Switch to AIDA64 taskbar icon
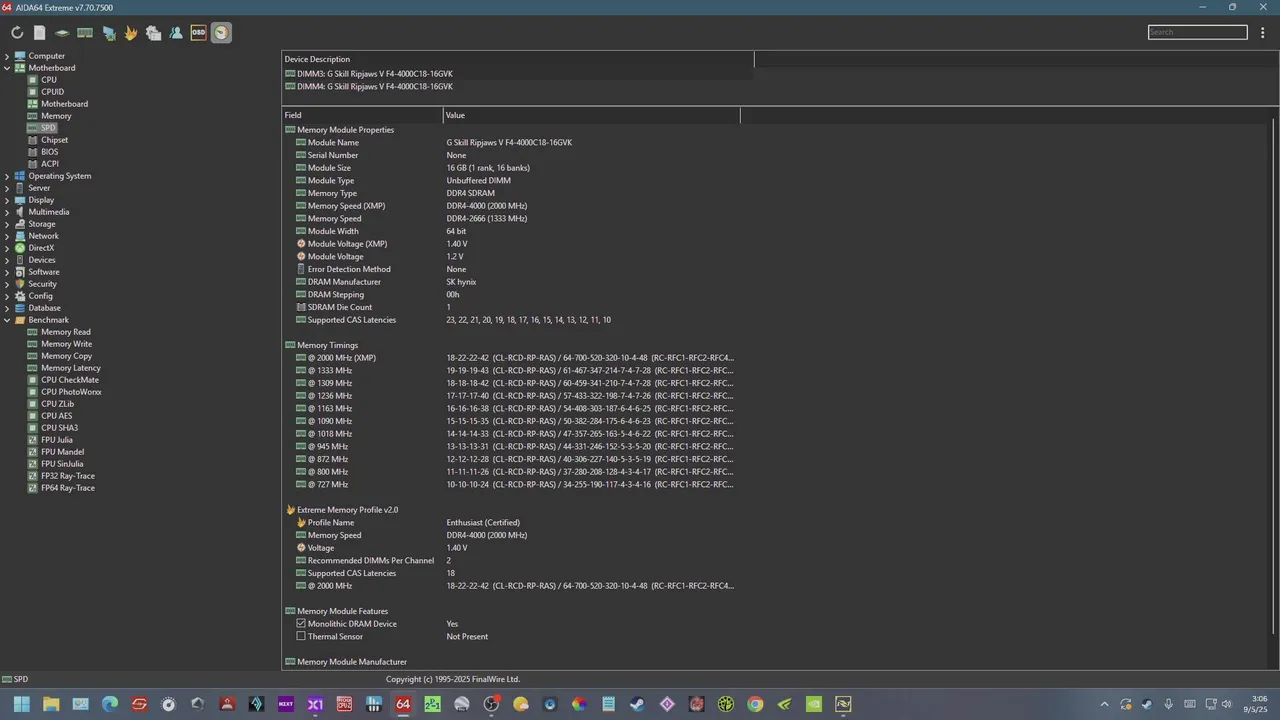1280x720 pixels. [x=403, y=704]
